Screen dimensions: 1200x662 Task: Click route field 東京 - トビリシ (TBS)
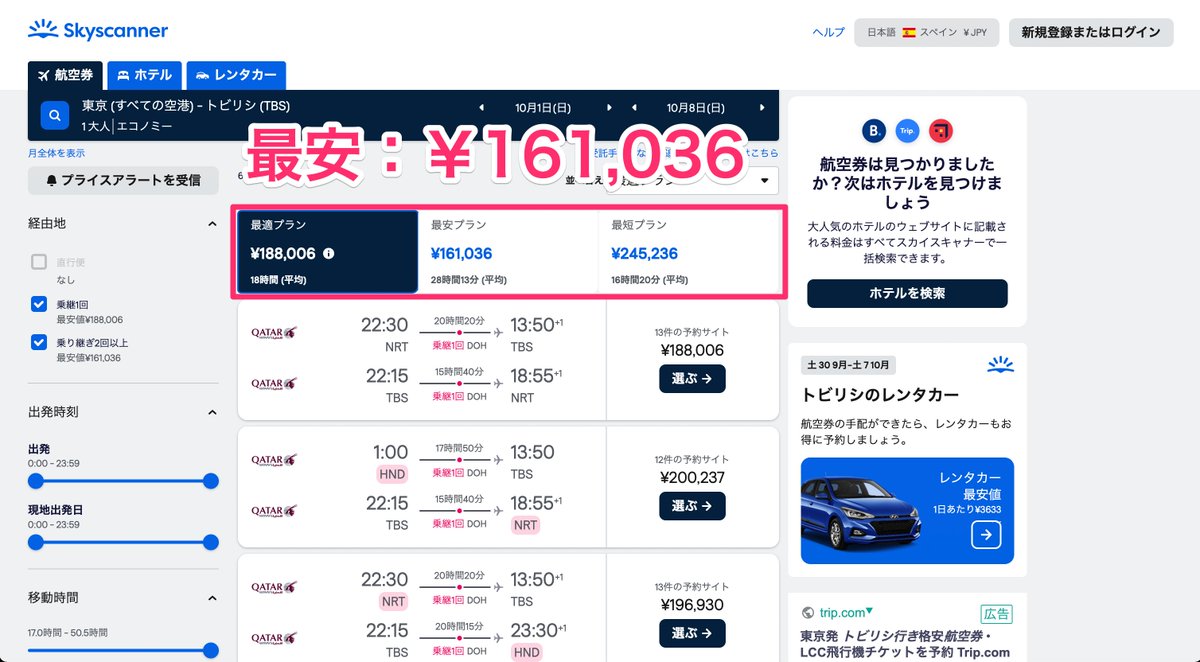point(186,106)
